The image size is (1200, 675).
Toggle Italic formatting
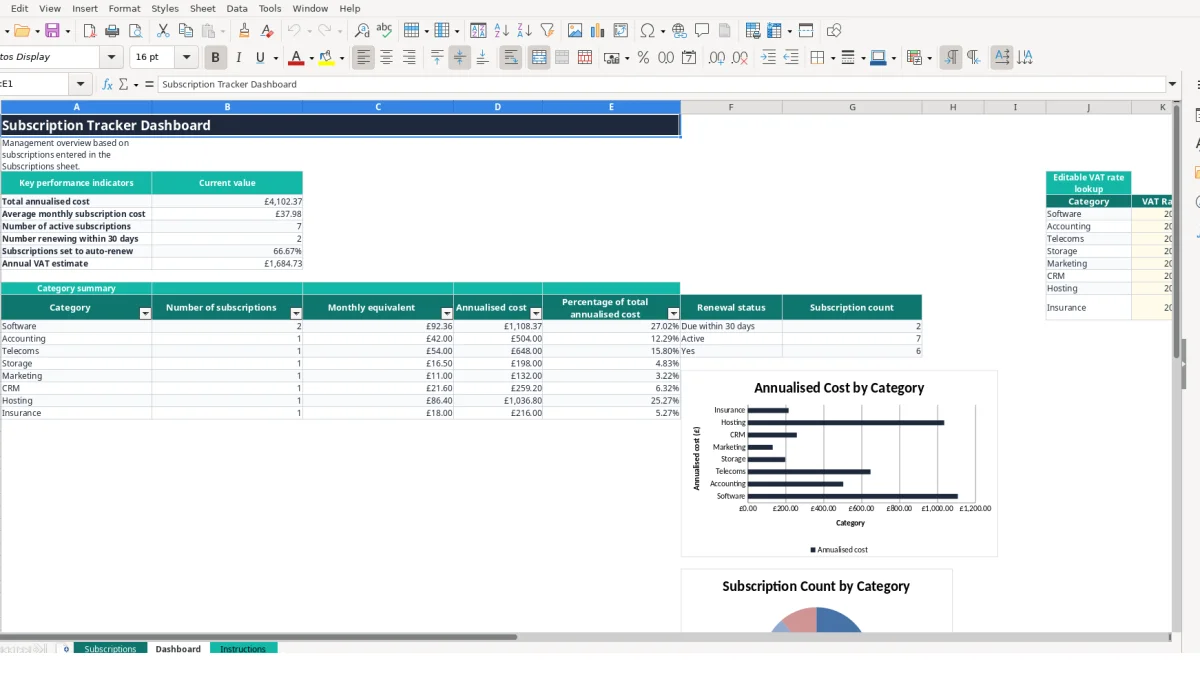[238, 58]
